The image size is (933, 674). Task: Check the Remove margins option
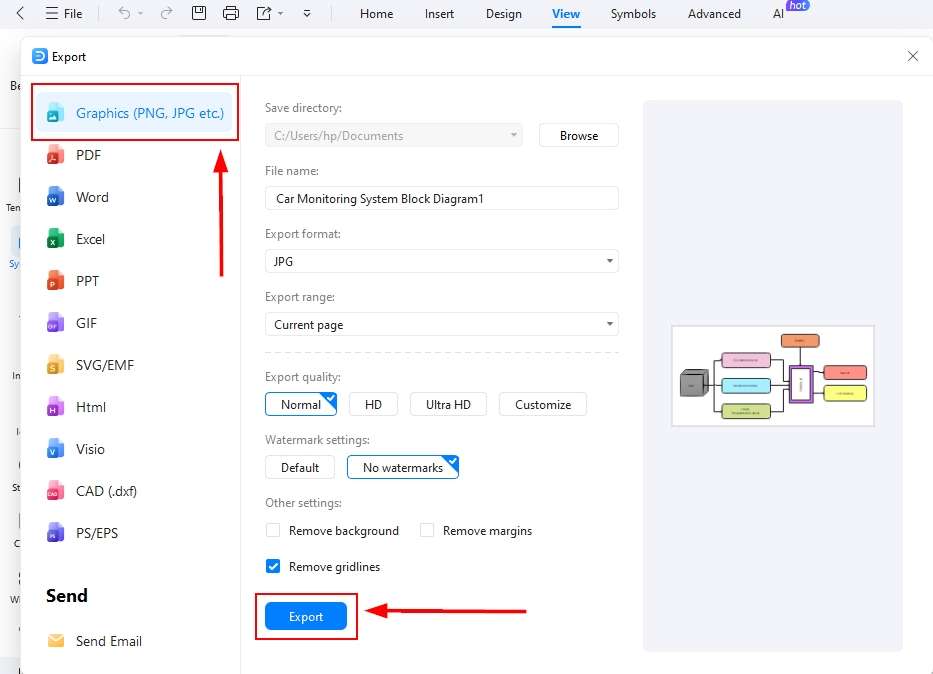pos(427,530)
